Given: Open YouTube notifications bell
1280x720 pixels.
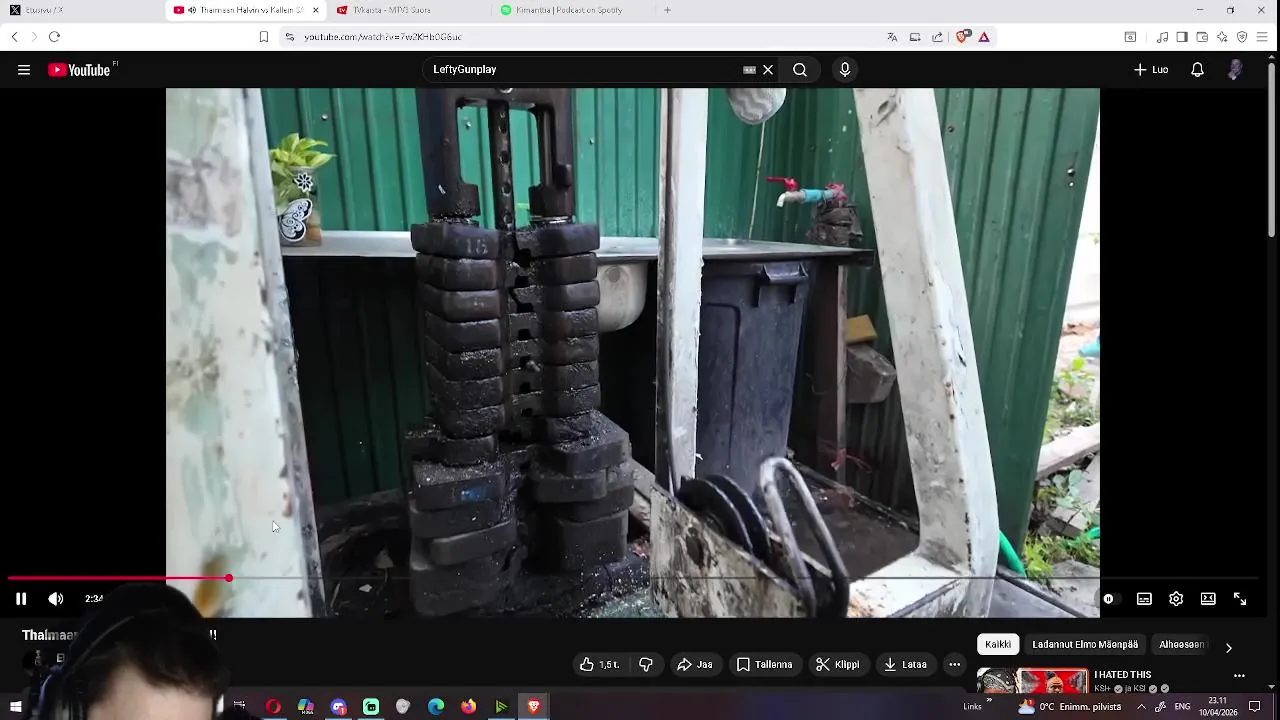Looking at the screenshot, I should 1197,70.
